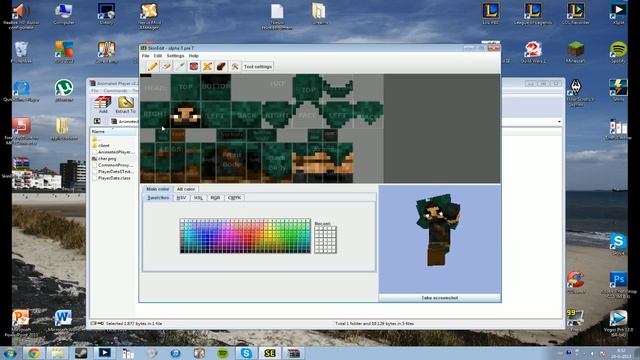Click the face area on the skin canvas

(185, 115)
